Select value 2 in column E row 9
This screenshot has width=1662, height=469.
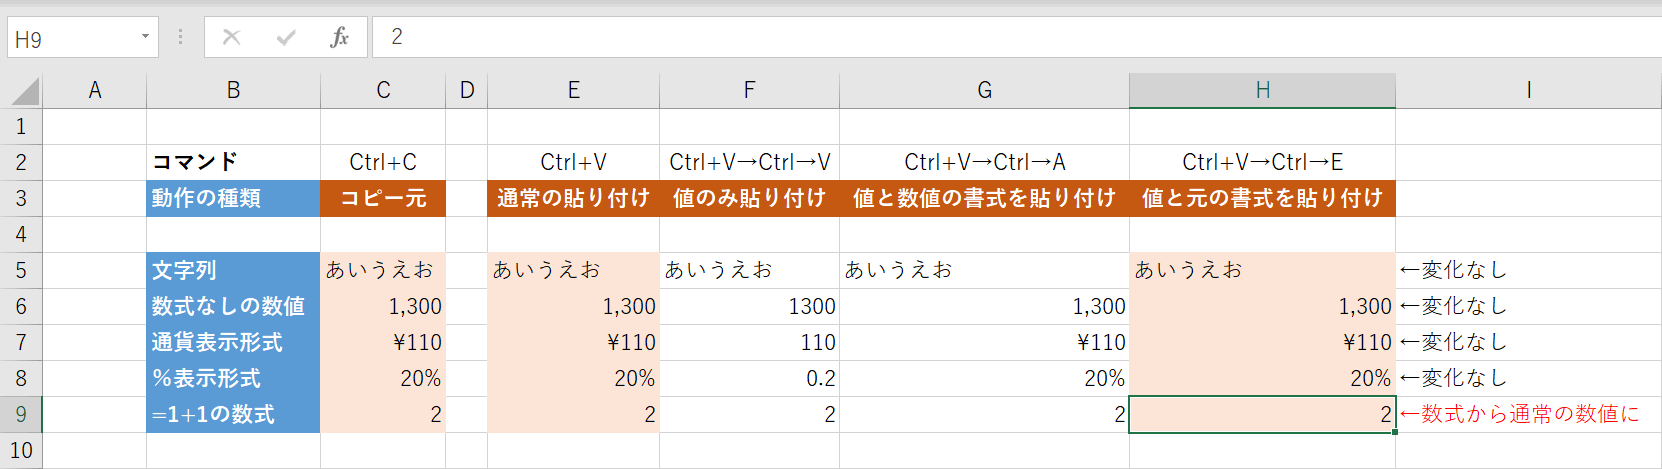tap(574, 414)
